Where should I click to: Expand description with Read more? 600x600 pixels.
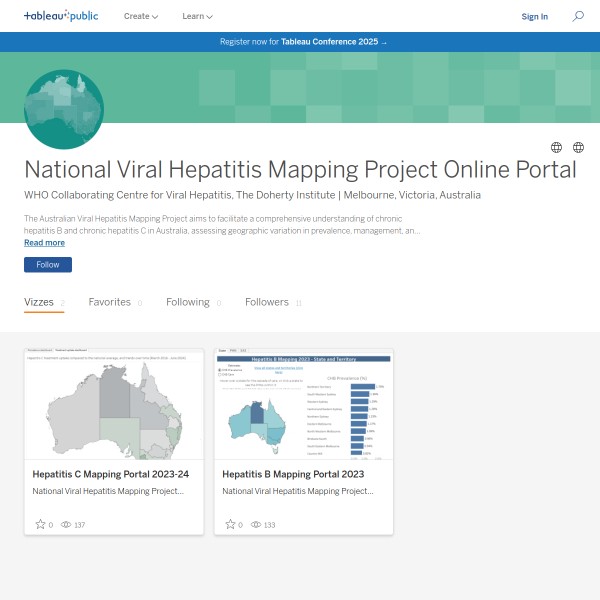coord(44,242)
